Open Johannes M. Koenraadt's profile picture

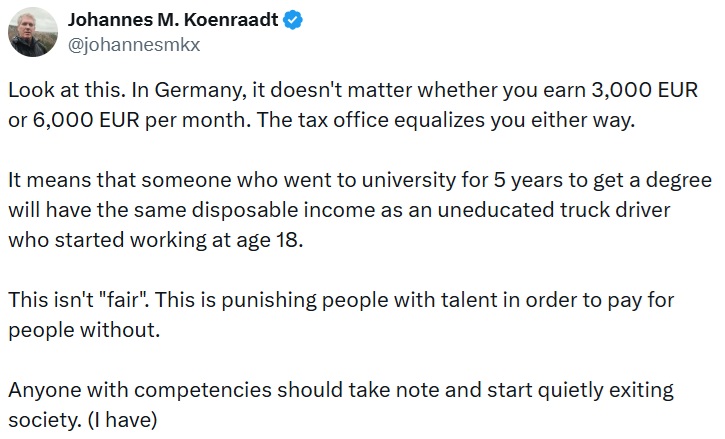pyautogui.click(x=33, y=32)
